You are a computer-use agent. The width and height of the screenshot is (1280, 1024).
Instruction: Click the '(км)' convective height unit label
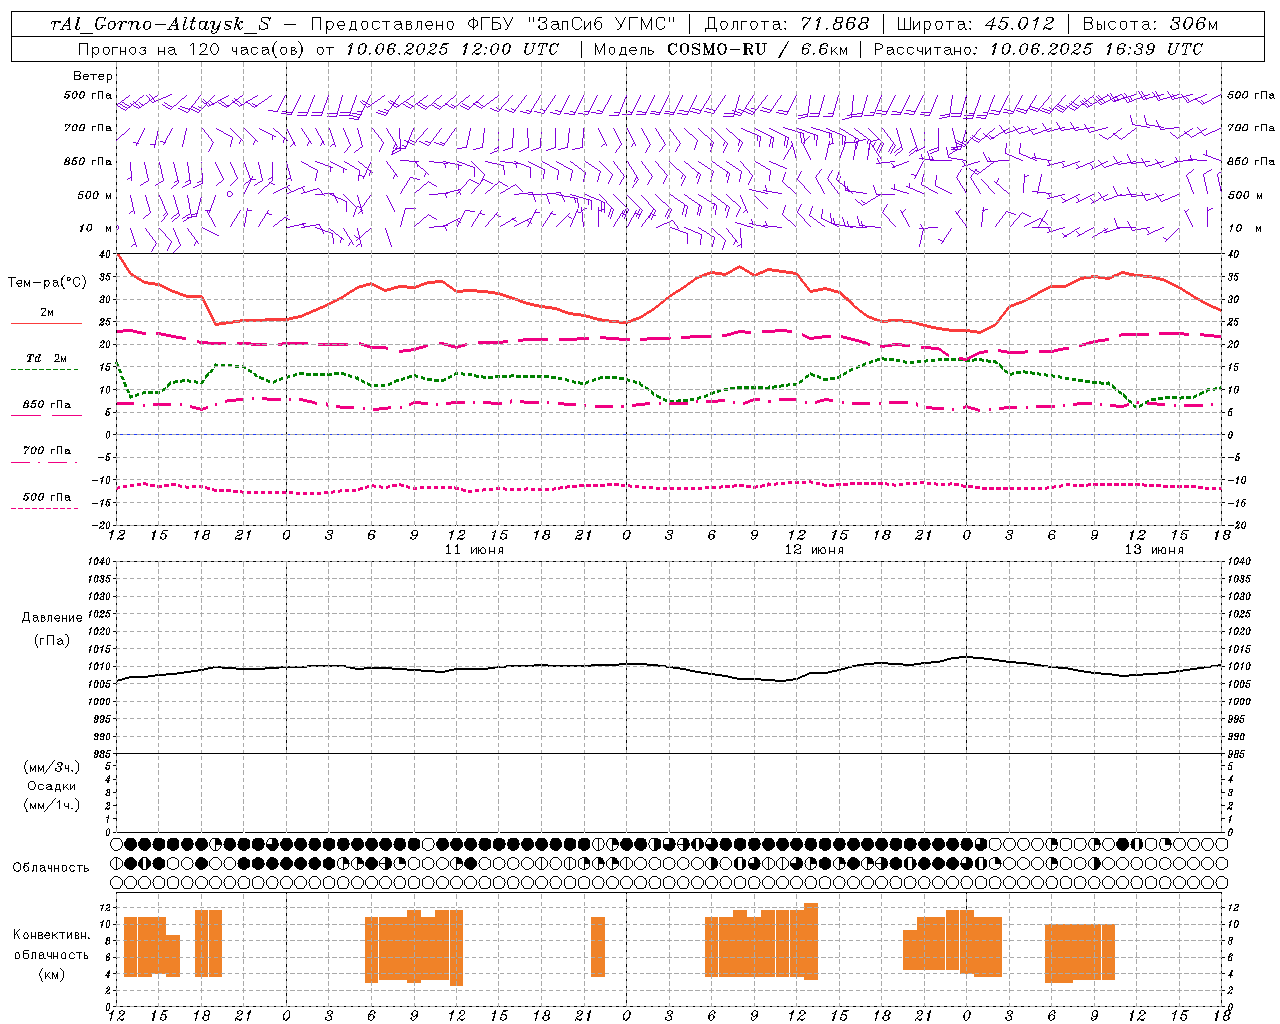coord(52,974)
